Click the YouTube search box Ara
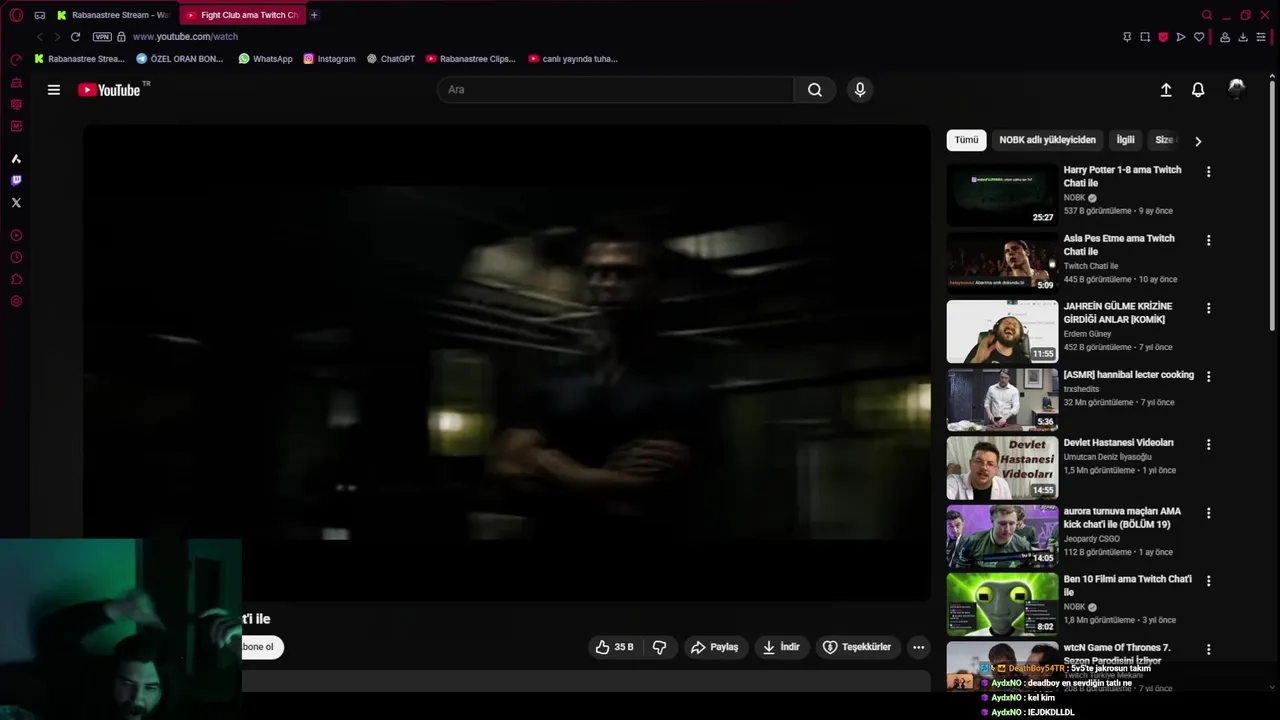The width and height of the screenshot is (1280, 720). click(615, 90)
